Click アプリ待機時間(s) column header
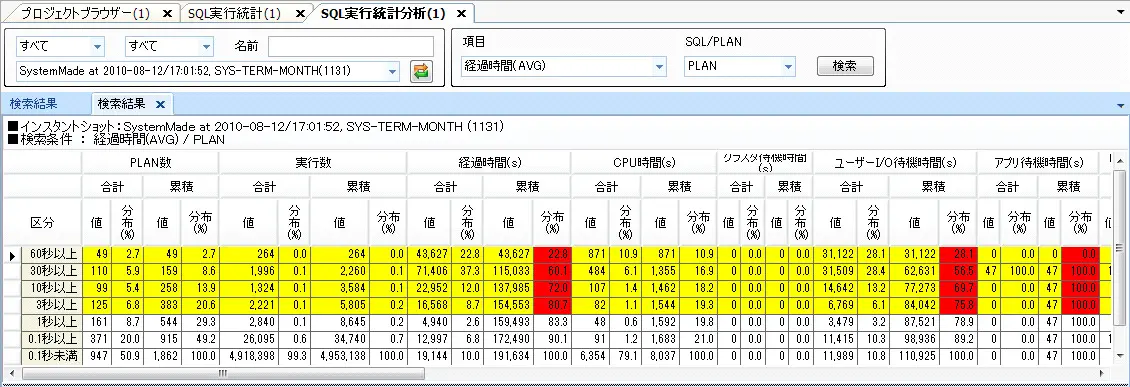This screenshot has height=387, width=1130. click(1038, 163)
